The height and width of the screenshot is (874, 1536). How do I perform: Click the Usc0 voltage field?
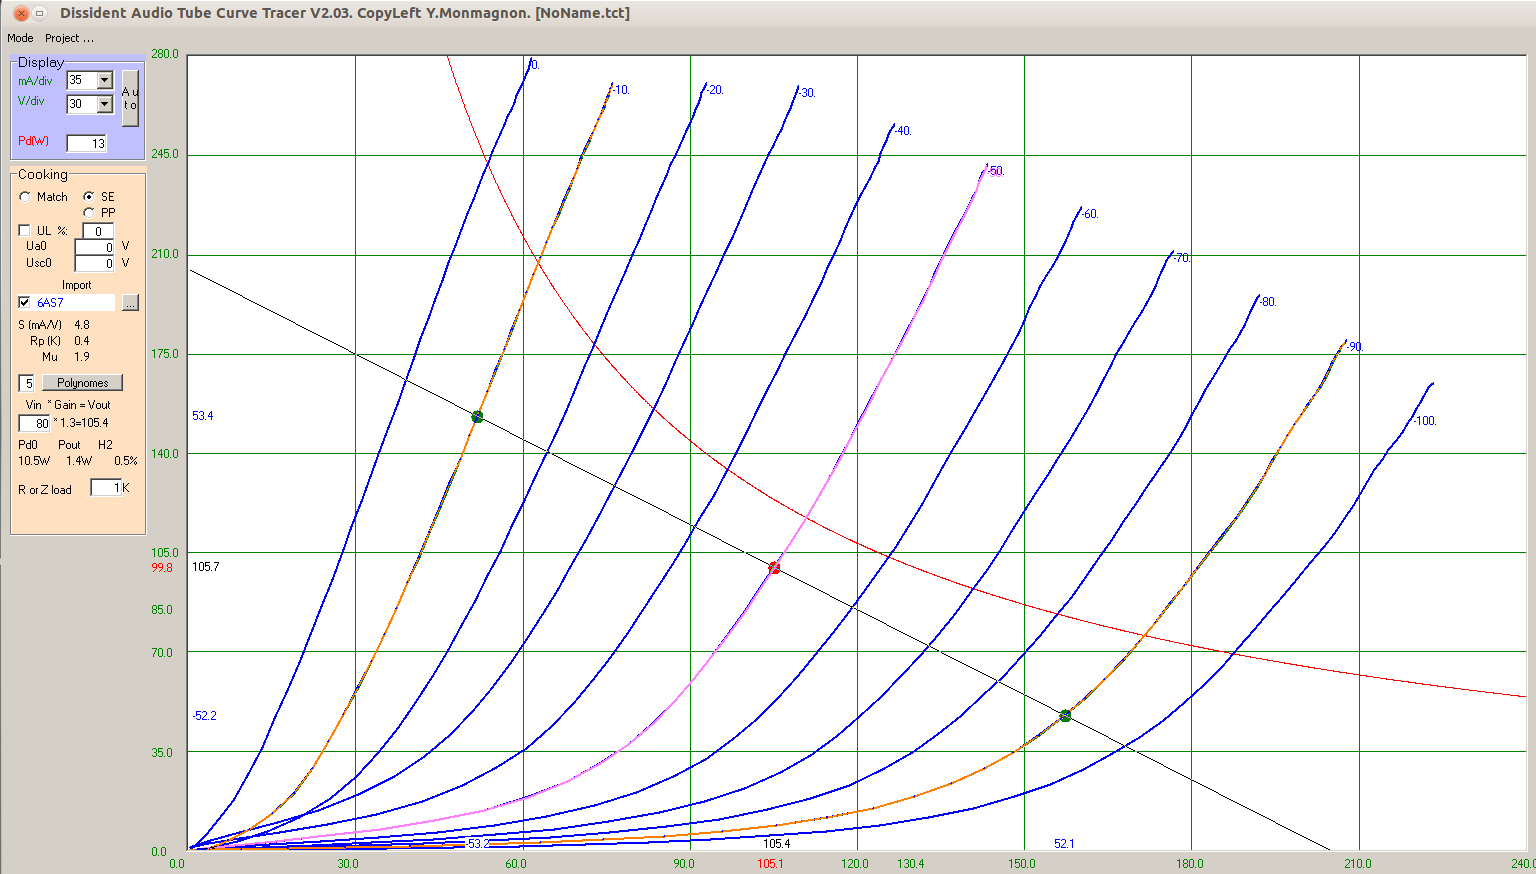95,263
